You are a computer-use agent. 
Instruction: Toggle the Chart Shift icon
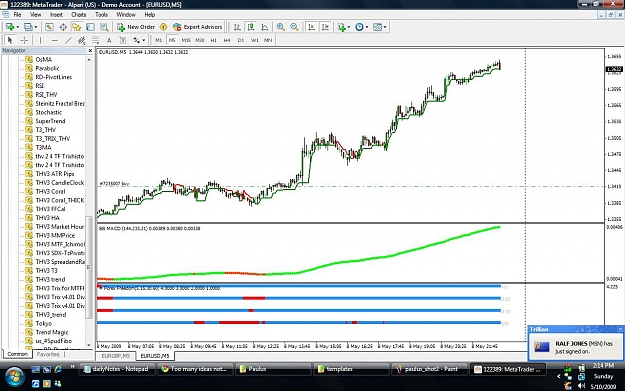point(326,27)
